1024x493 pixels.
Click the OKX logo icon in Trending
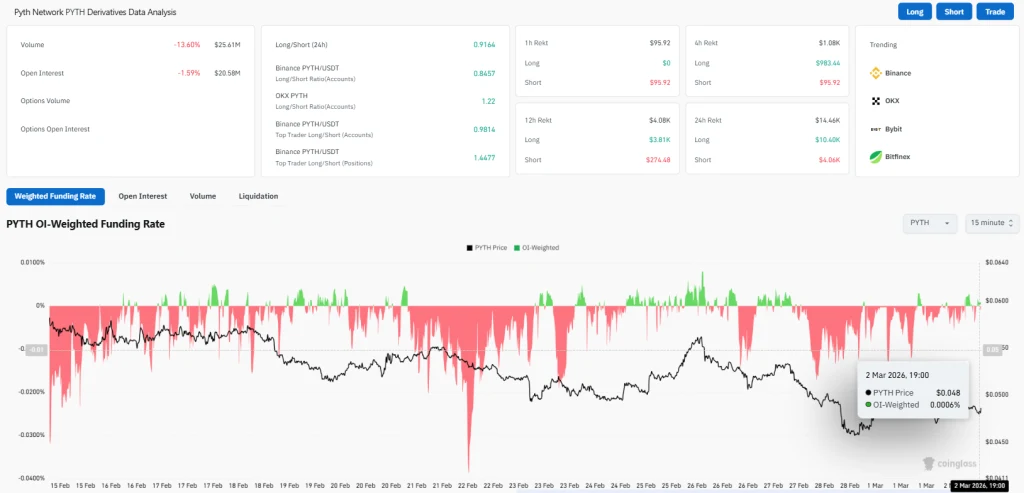click(876, 101)
